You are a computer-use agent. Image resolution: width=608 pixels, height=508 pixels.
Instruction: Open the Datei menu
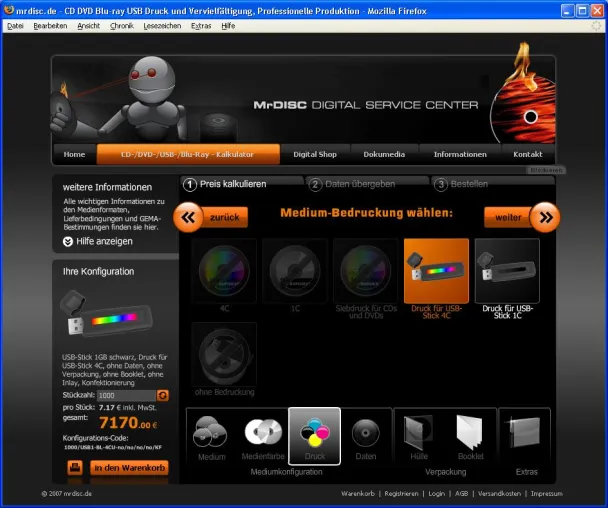tap(15, 26)
